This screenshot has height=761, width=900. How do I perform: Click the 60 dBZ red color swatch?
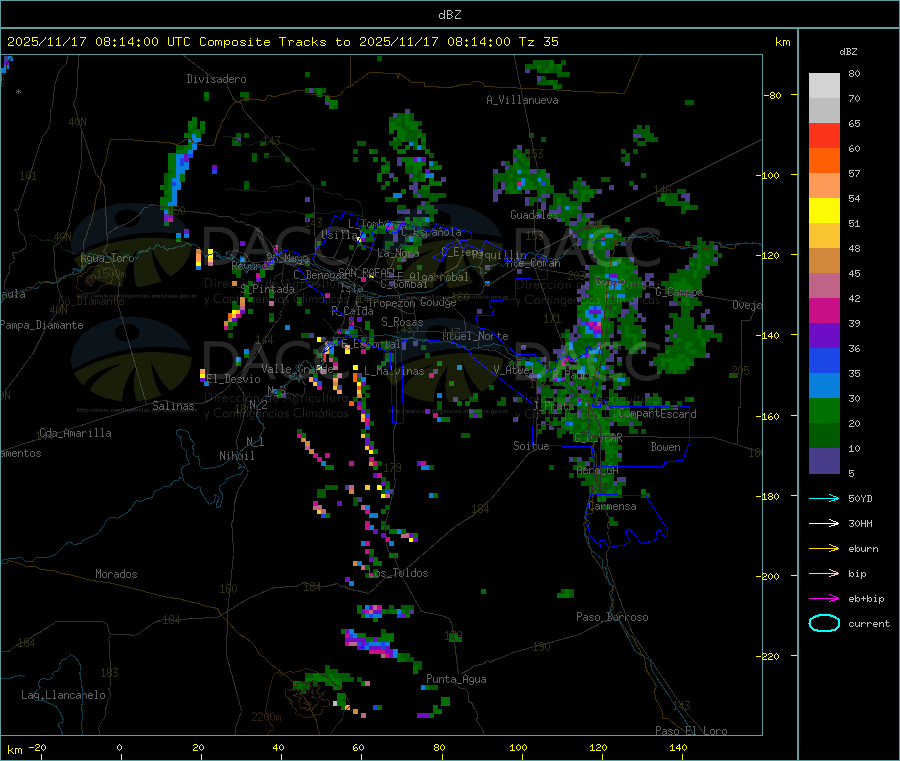[824, 135]
